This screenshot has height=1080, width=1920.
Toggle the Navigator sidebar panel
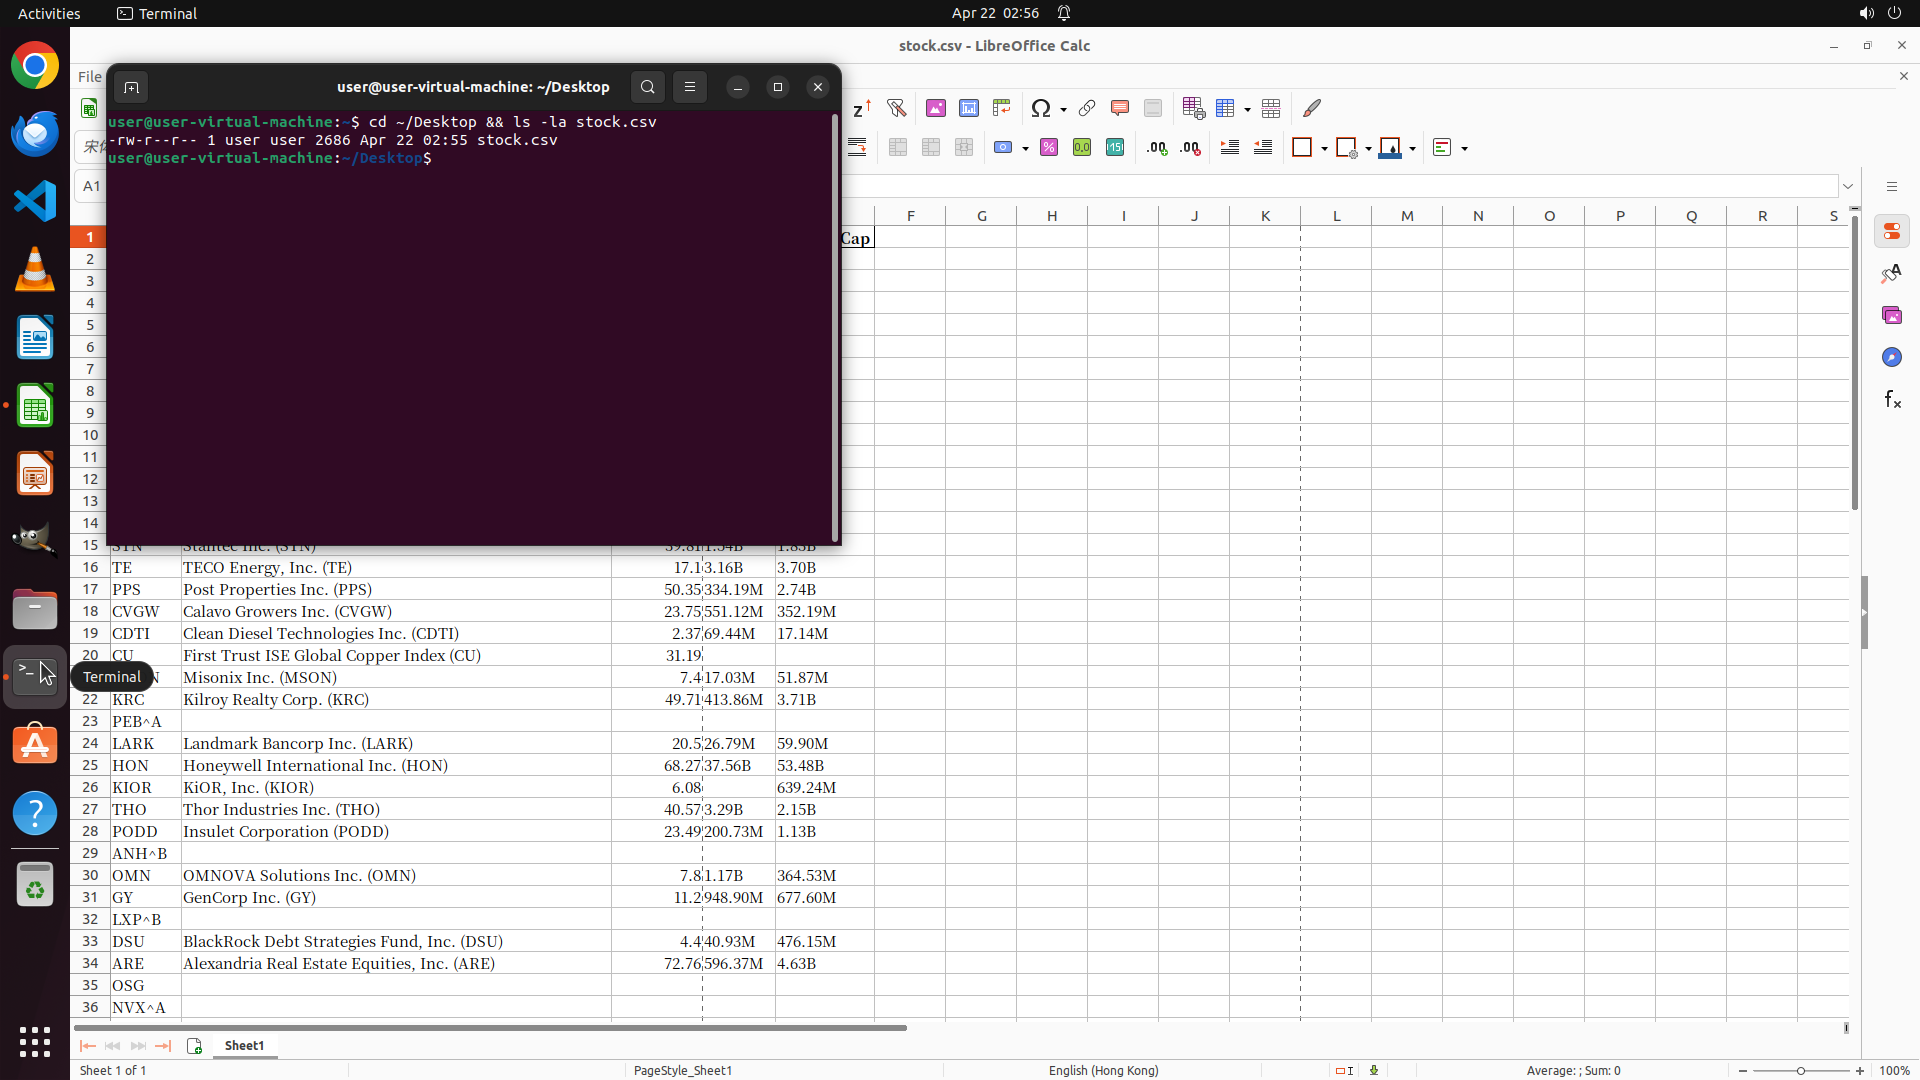click(x=1892, y=358)
